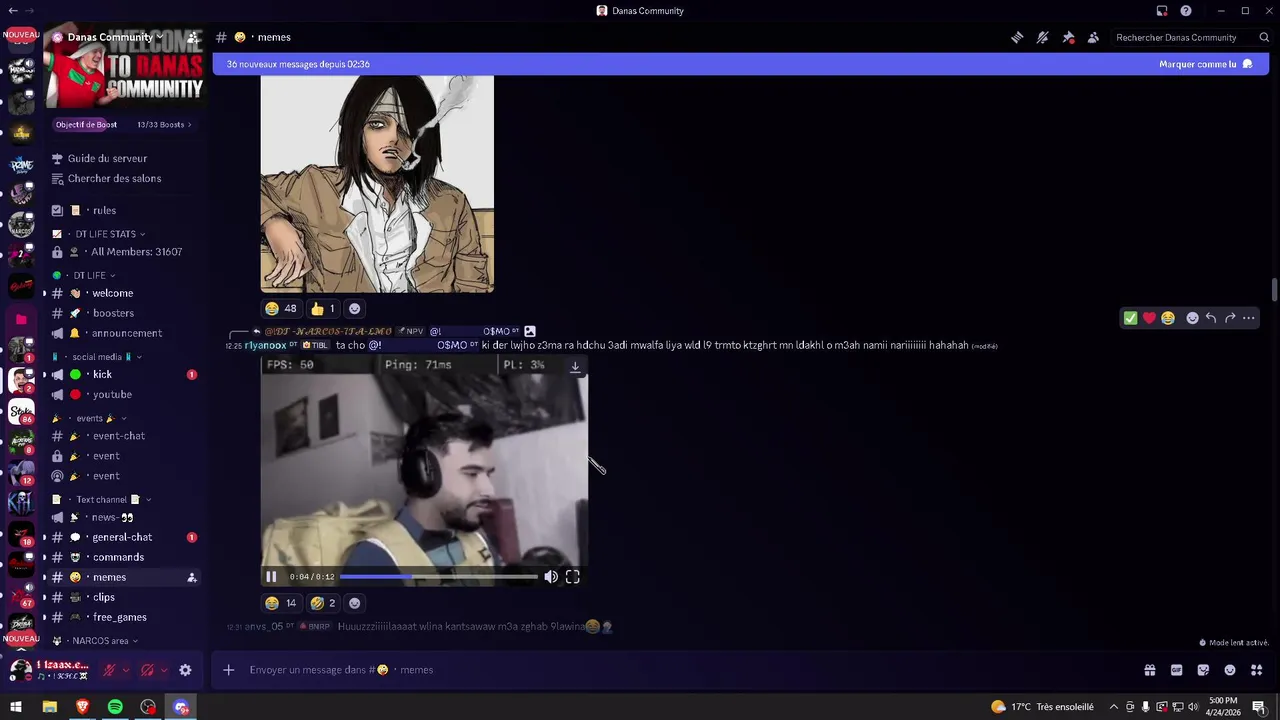Screen dimensions: 1280x720
Task: Expand the Objectif de Boost 13/33 Boosts bar
Action: (x=124, y=125)
